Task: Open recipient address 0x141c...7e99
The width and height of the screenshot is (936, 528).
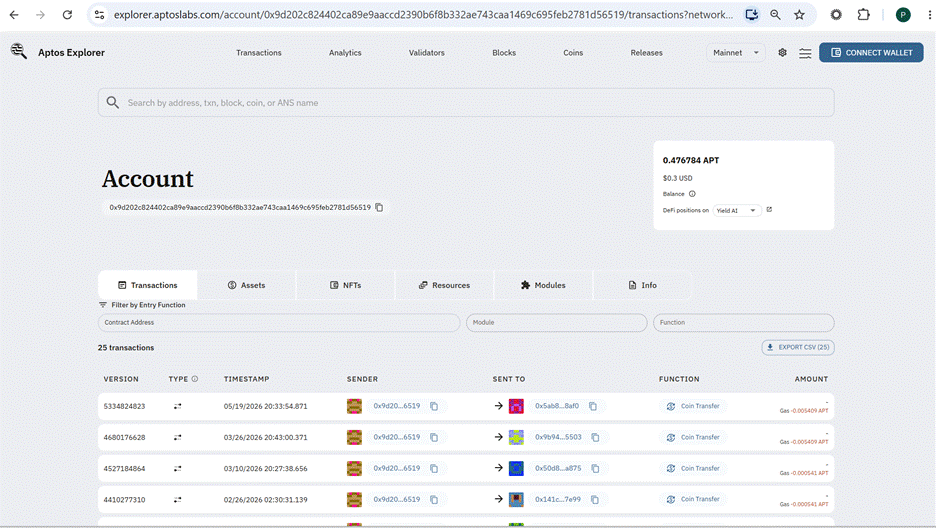Action: tap(558, 499)
